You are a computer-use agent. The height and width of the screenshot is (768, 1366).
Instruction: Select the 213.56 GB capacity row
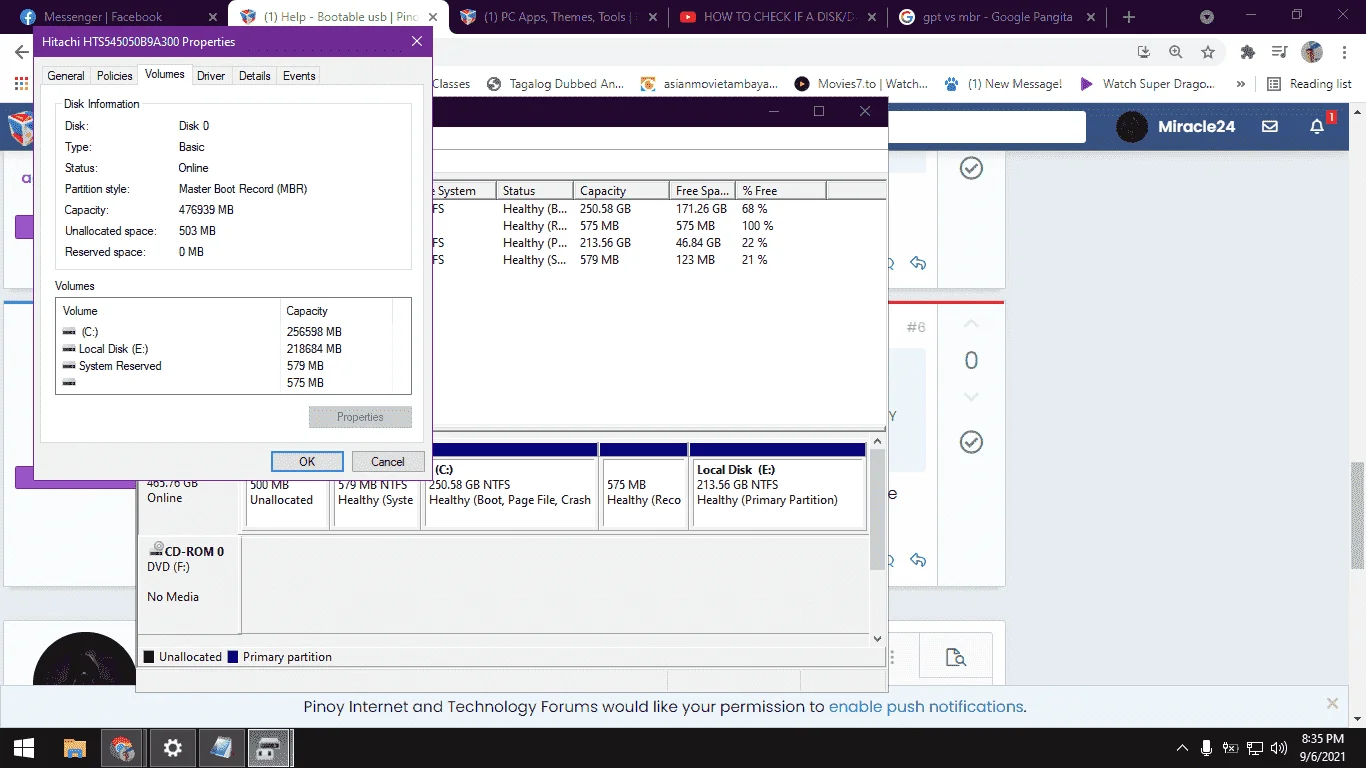[x=660, y=243]
